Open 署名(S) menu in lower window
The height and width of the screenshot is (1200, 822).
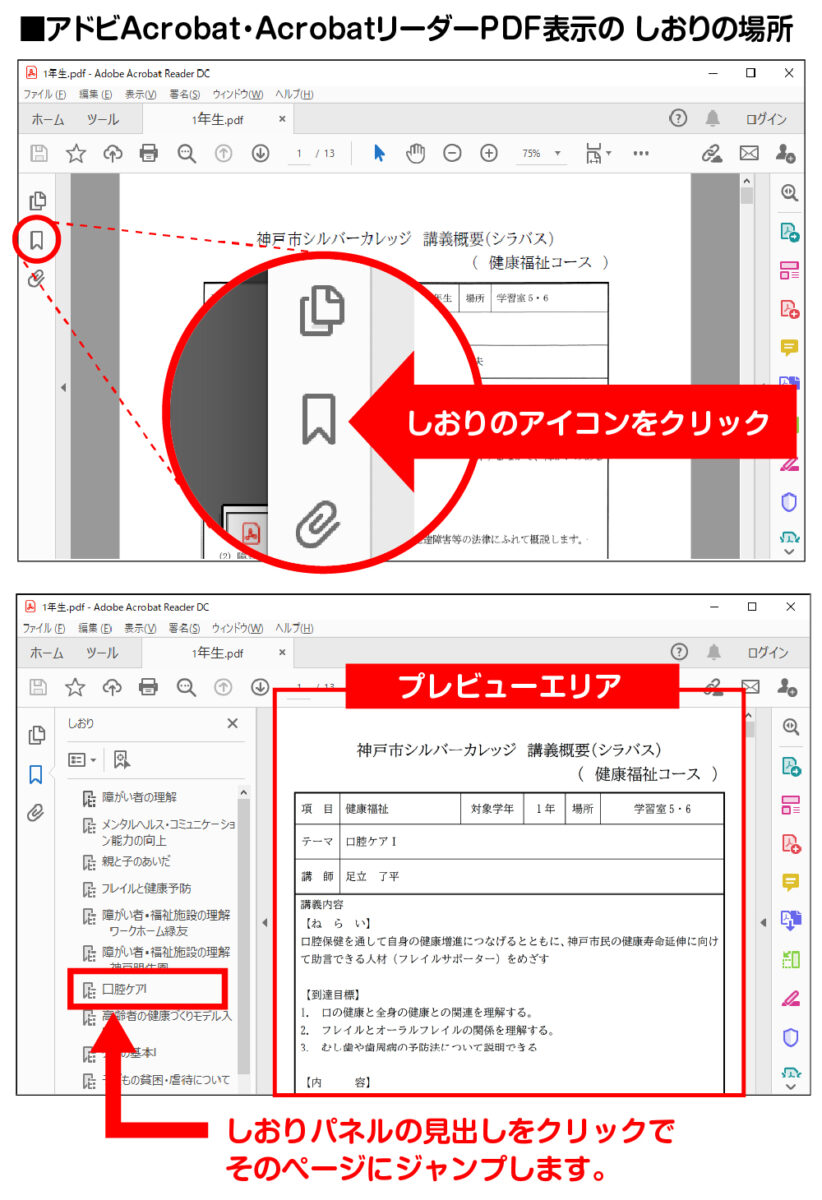[x=184, y=628]
